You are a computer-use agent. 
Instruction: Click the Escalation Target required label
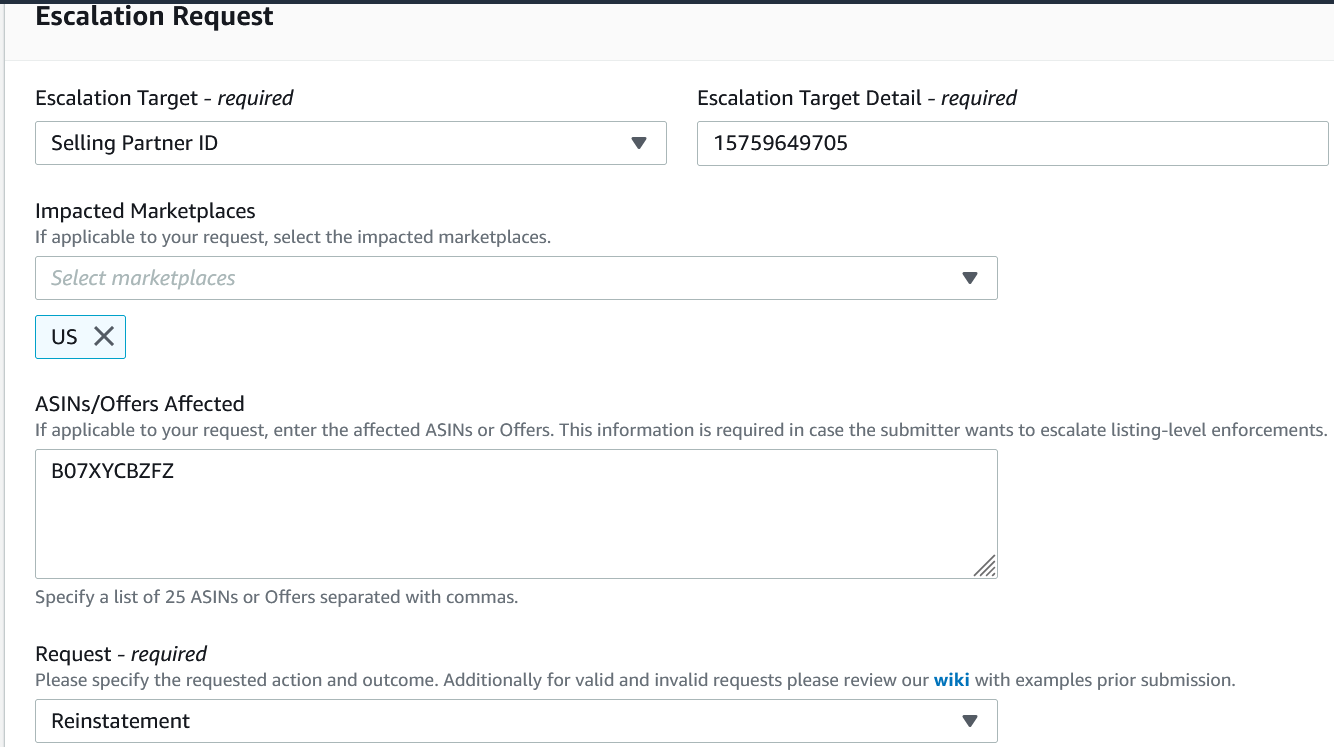(165, 98)
